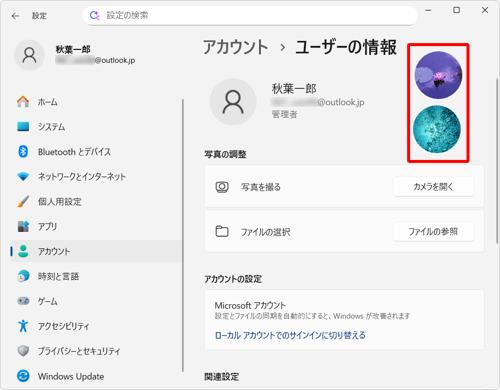This screenshot has height=390, width=500.
Task: Click ローカル アカウントでのサインインに切り替える link
Action: click(290, 335)
